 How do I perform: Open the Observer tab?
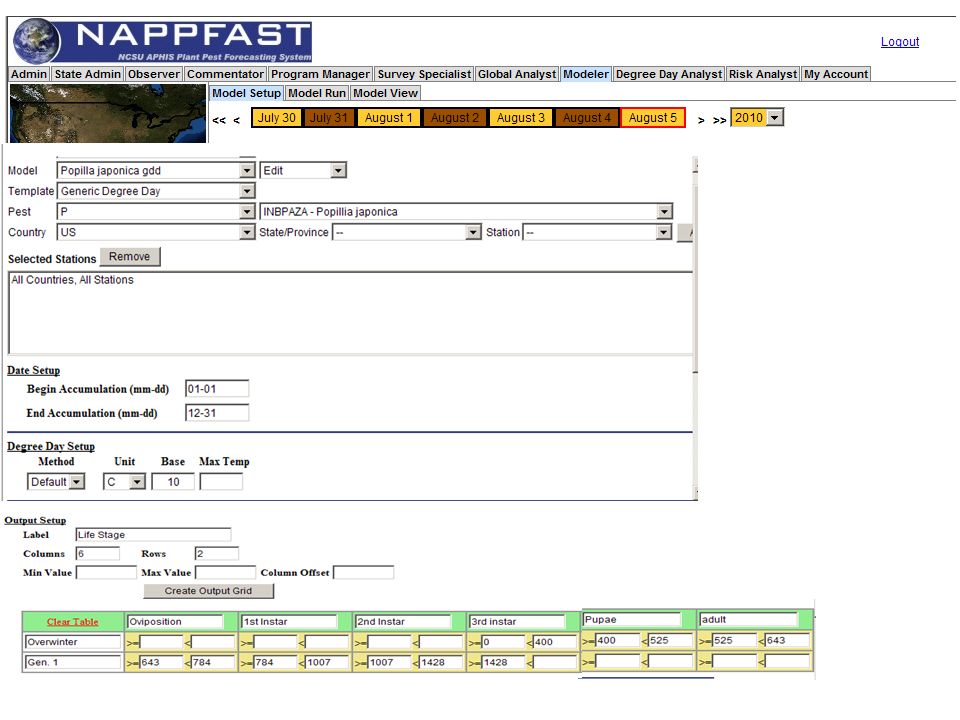[x=154, y=74]
